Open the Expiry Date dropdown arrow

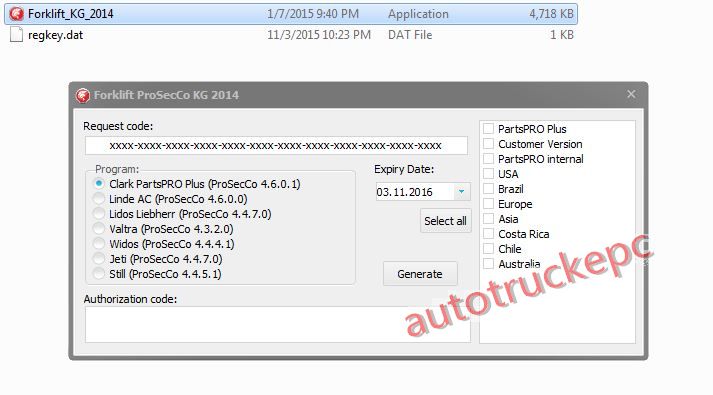[x=462, y=192]
